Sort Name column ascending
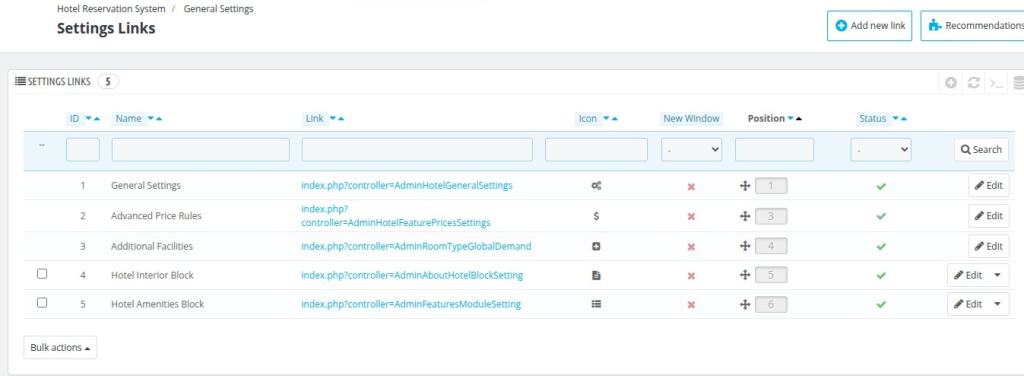The image size is (1024, 376). [159, 119]
